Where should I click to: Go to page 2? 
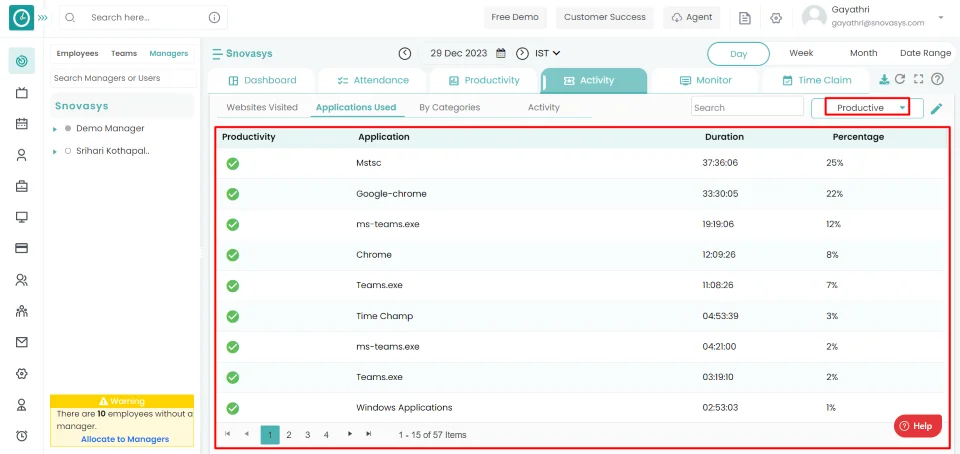(x=289, y=434)
